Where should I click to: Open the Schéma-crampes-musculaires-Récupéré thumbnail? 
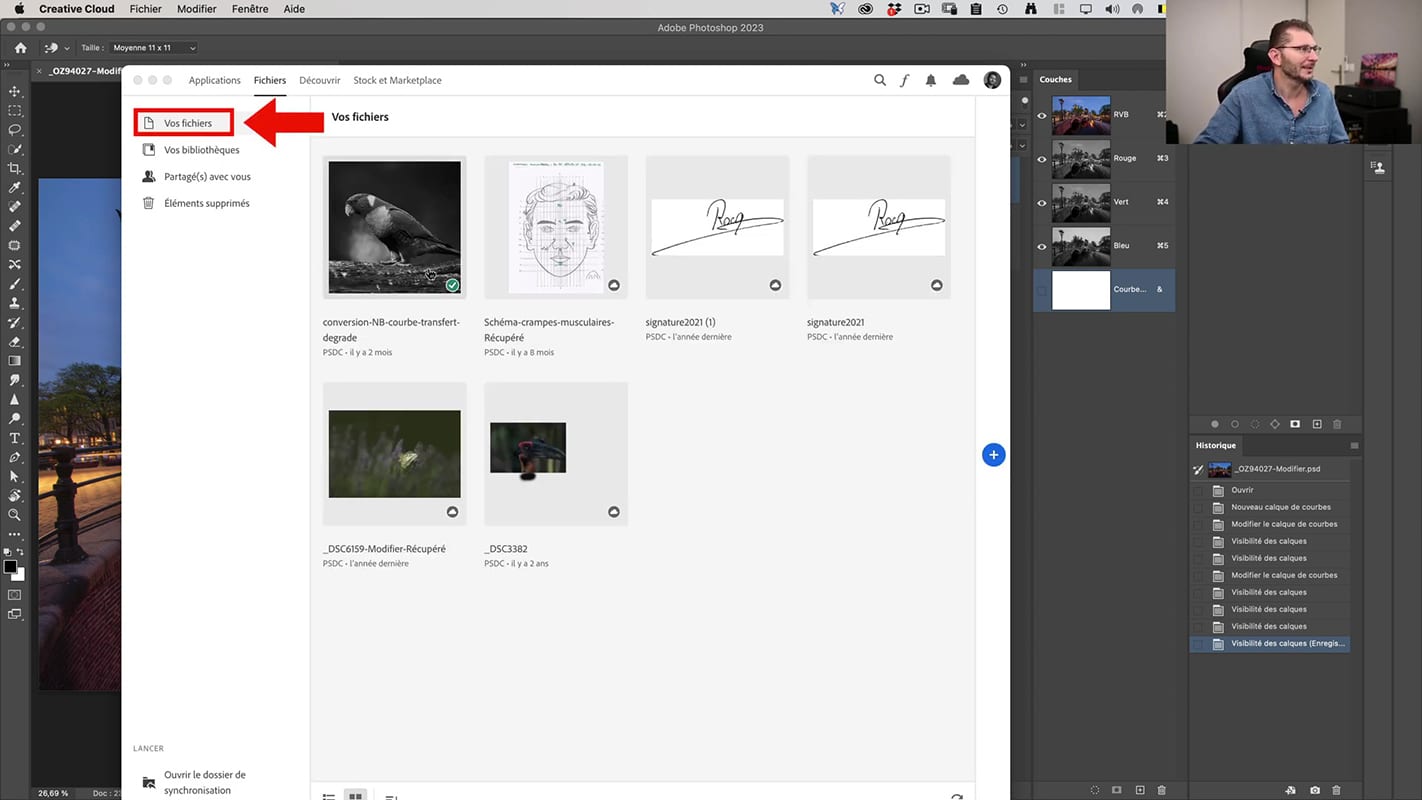pyautogui.click(x=556, y=227)
